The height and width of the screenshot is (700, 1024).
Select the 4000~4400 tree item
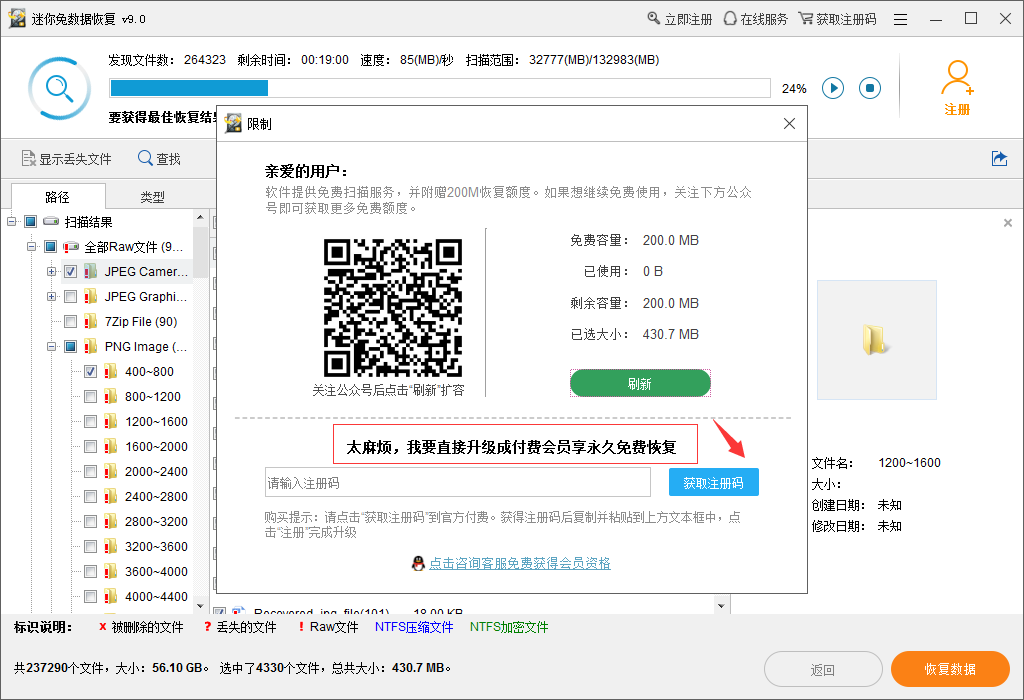[155, 596]
